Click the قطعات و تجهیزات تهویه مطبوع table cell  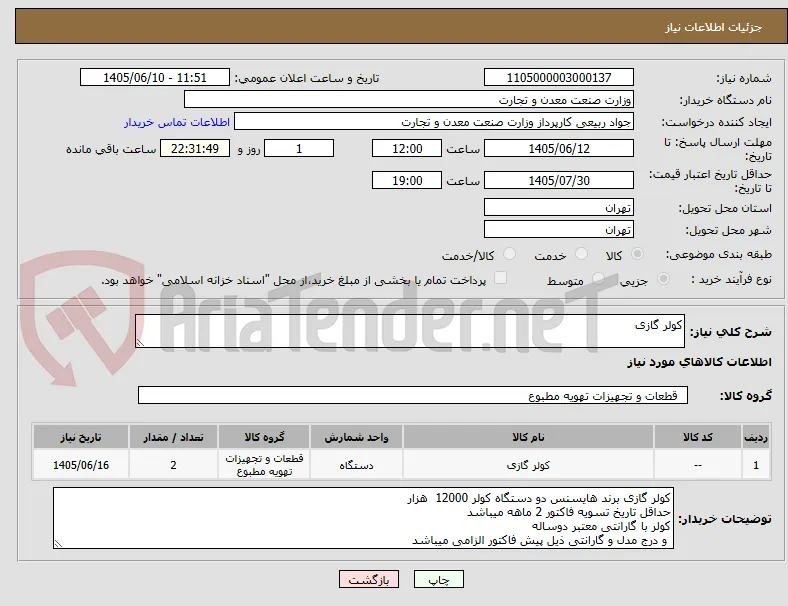pos(264,465)
